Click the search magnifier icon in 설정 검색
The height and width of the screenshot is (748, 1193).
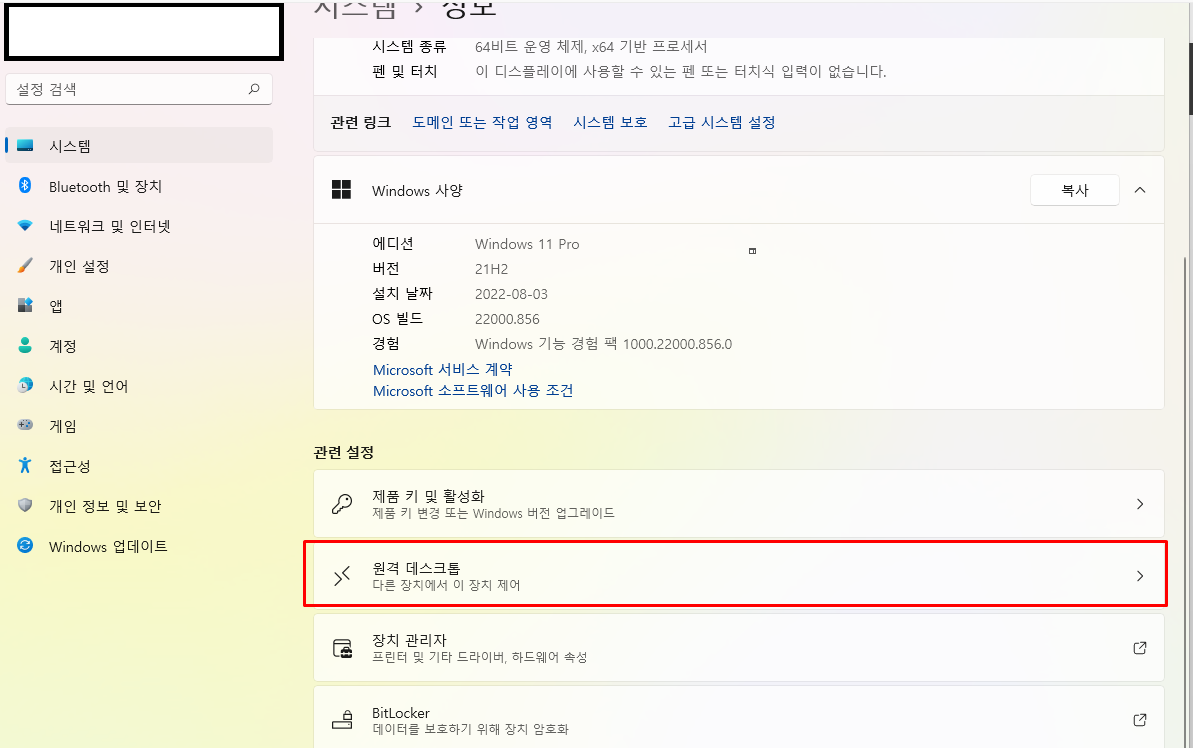coord(254,89)
